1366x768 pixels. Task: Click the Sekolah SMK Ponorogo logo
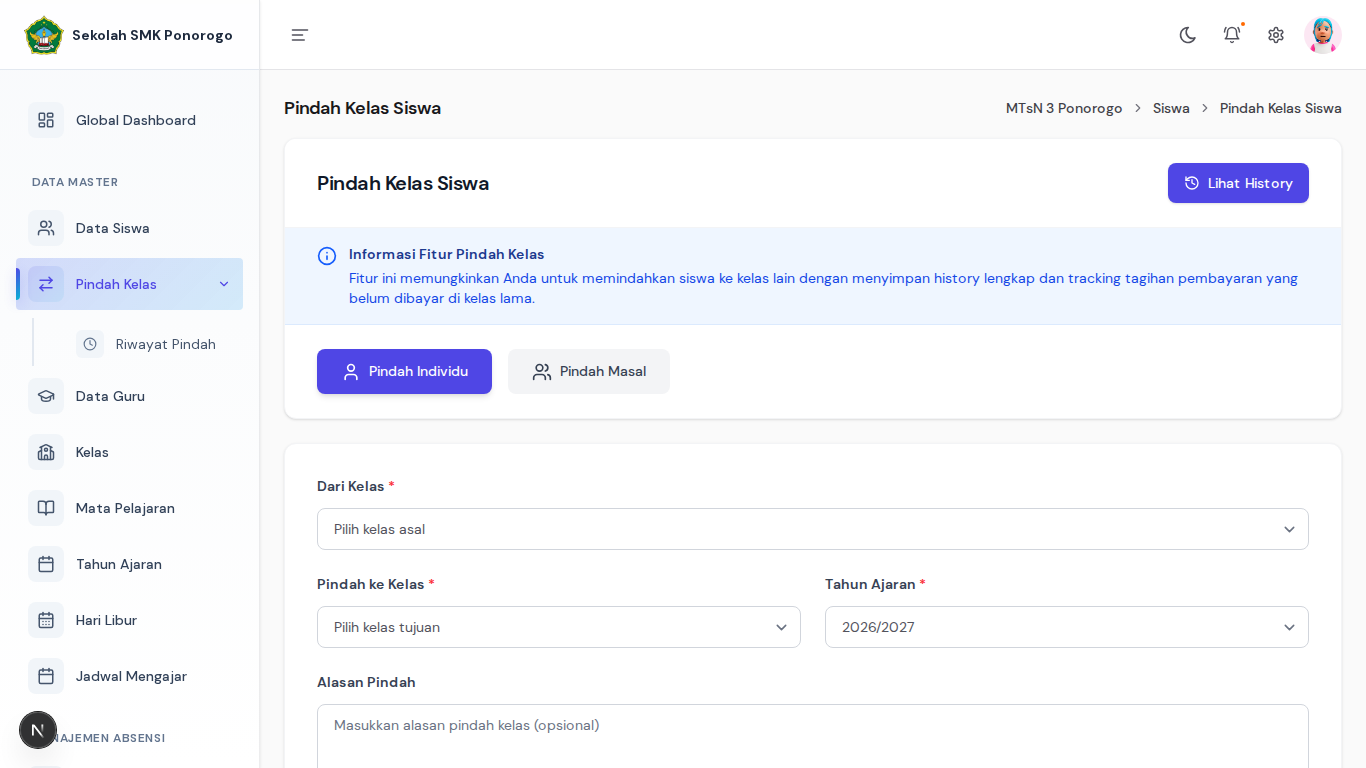tap(44, 35)
